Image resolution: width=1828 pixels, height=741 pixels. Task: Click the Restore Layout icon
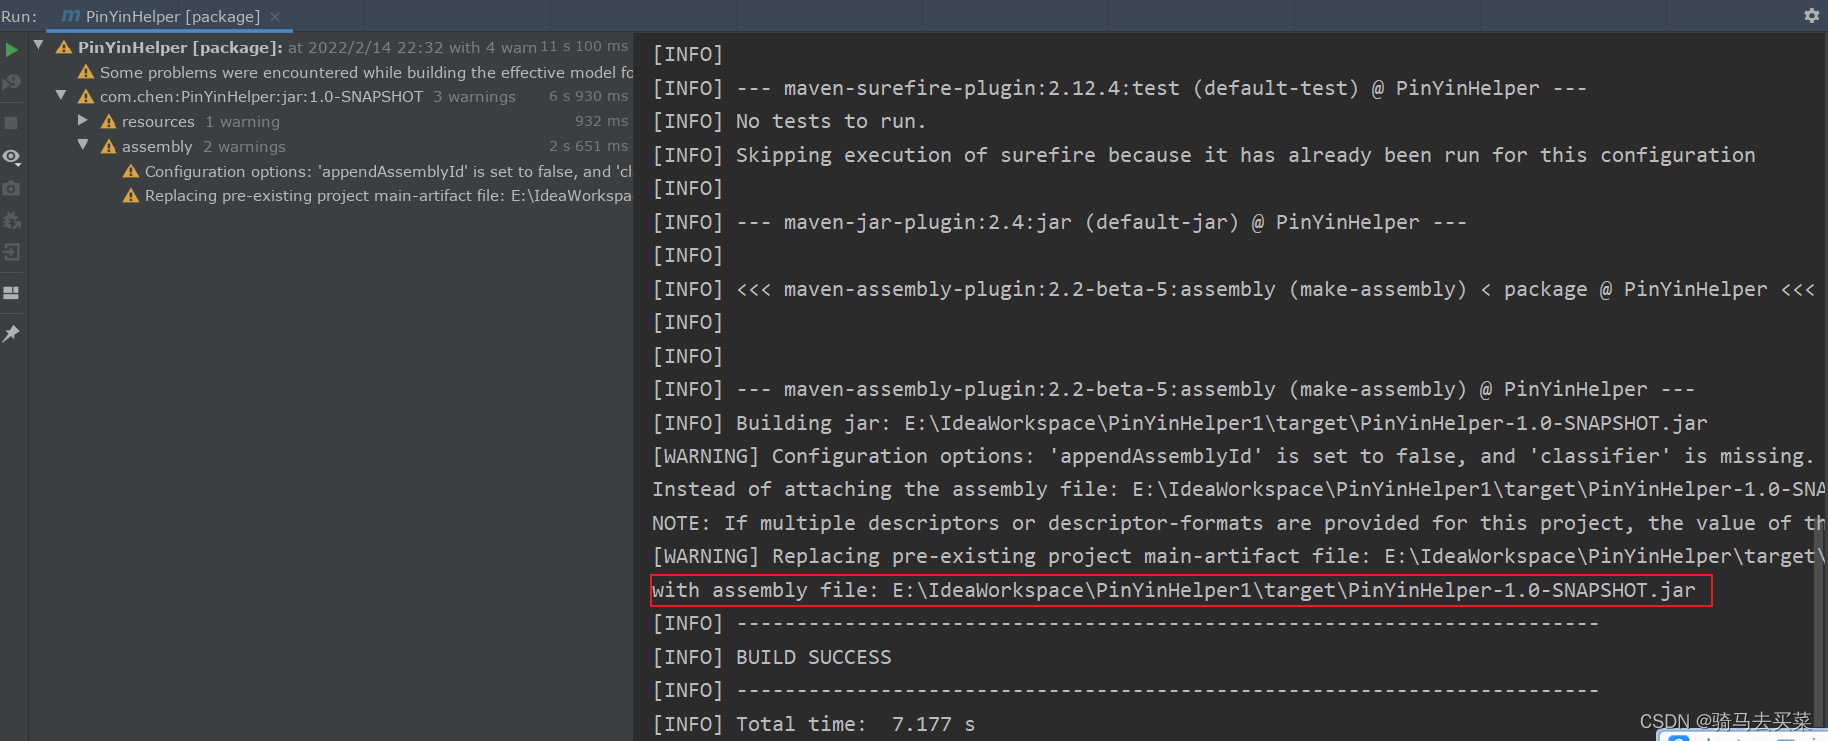pos(12,293)
